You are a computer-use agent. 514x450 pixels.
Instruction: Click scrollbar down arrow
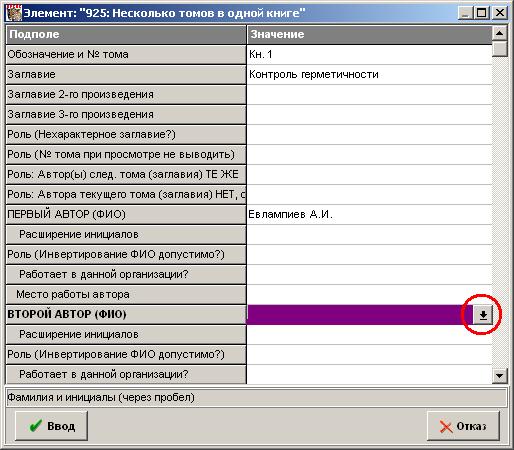(x=499, y=376)
